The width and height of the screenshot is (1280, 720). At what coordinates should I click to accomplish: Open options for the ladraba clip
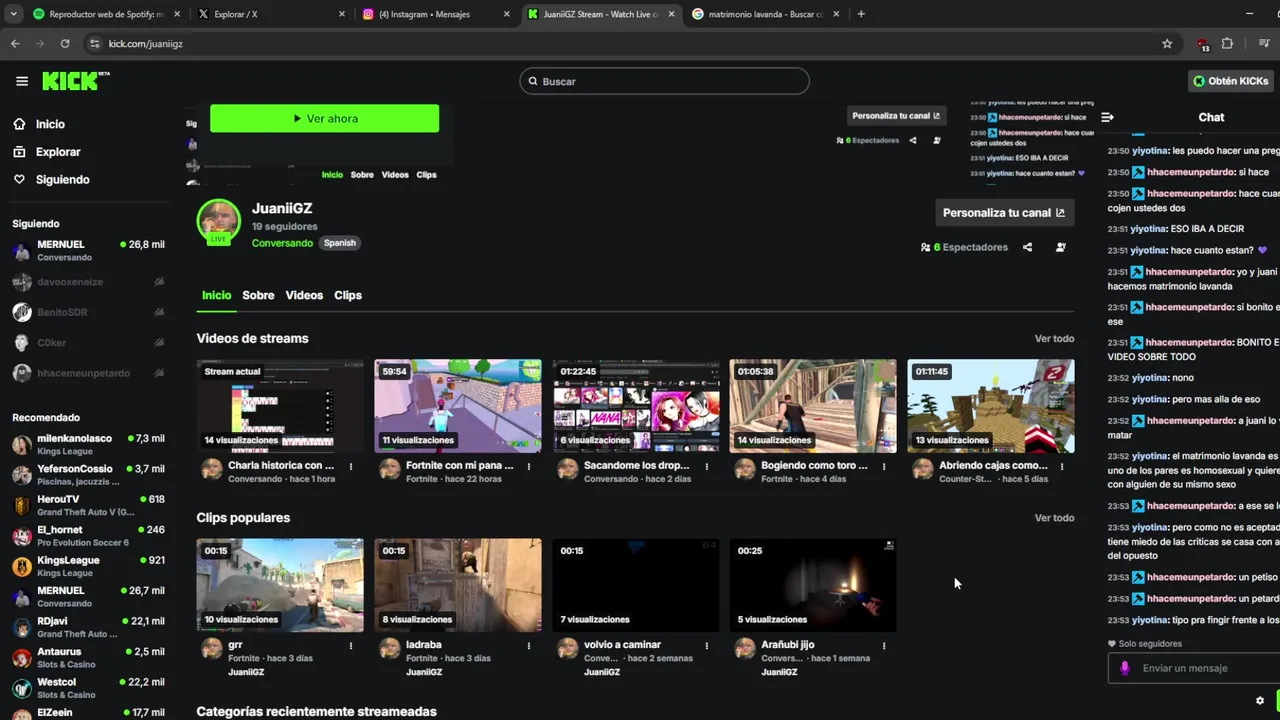click(529, 646)
